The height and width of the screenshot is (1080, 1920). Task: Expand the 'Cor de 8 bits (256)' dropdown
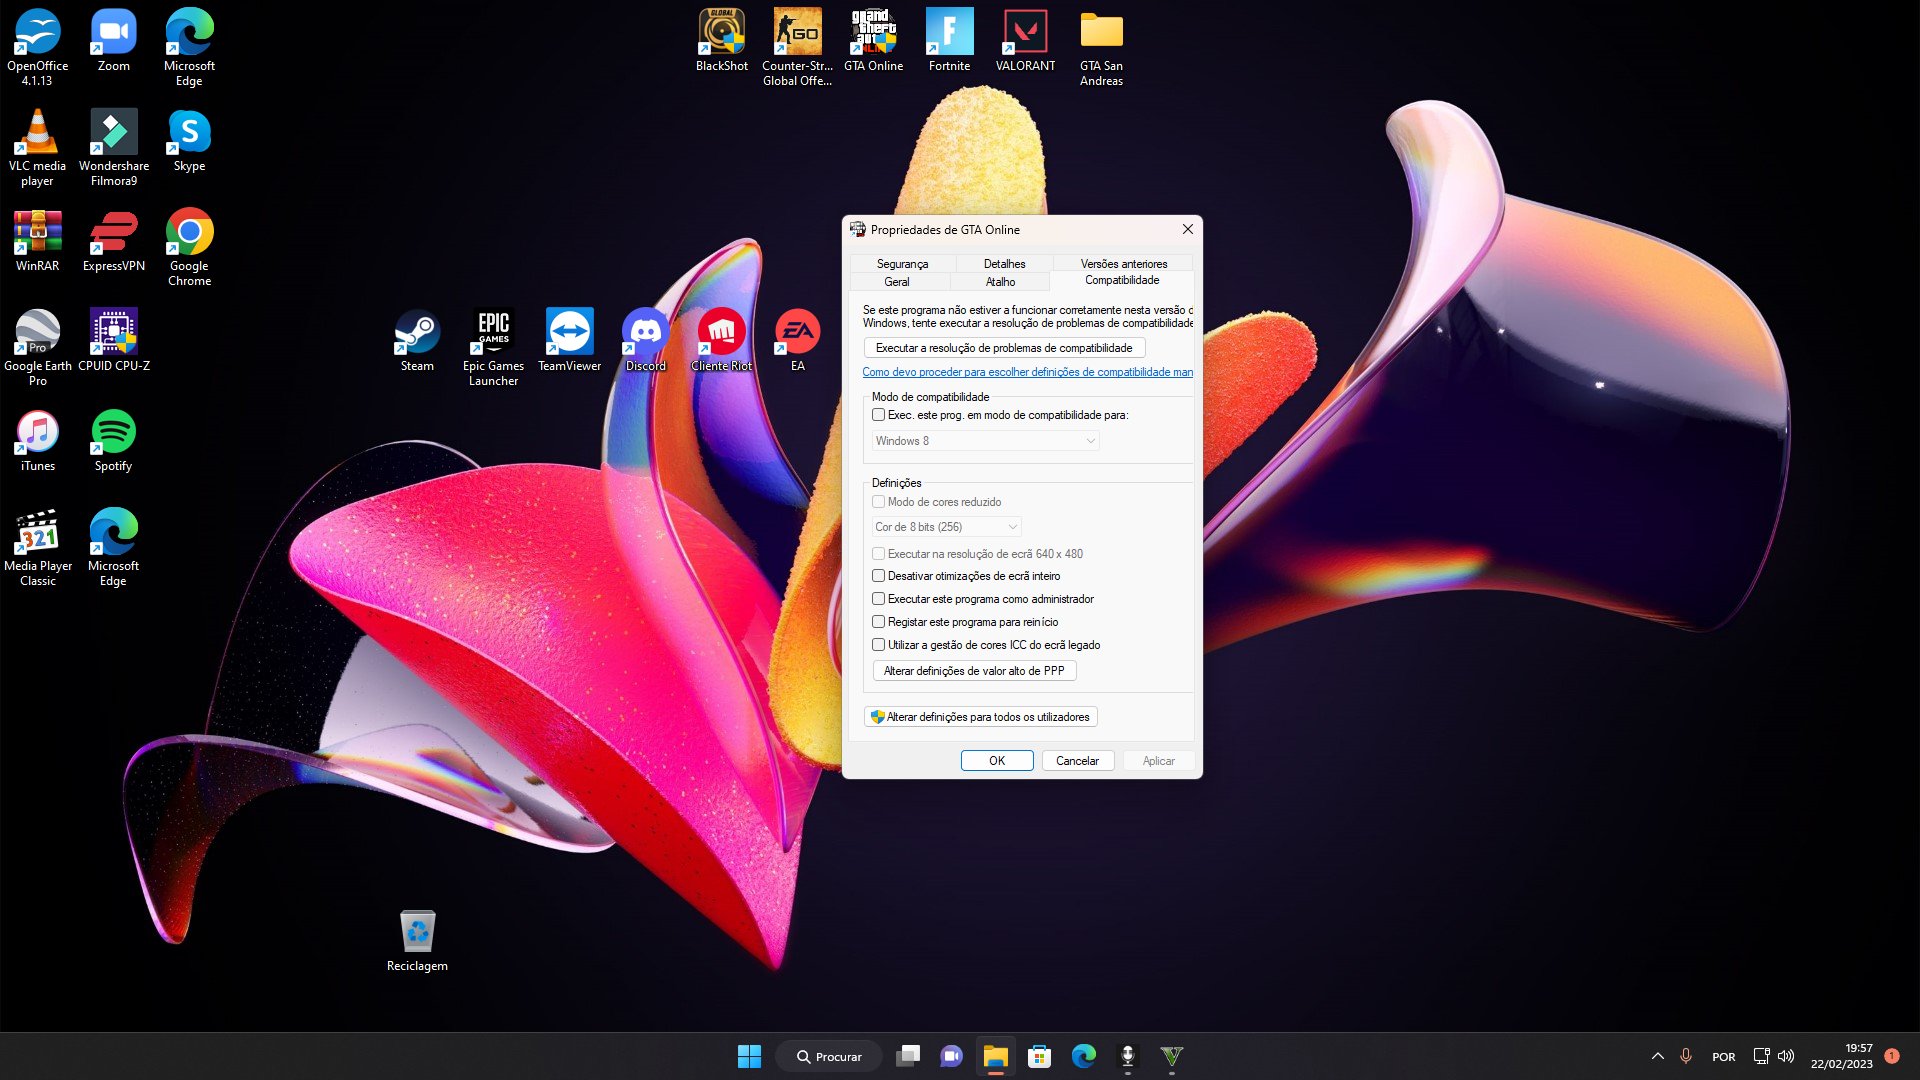click(946, 527)
